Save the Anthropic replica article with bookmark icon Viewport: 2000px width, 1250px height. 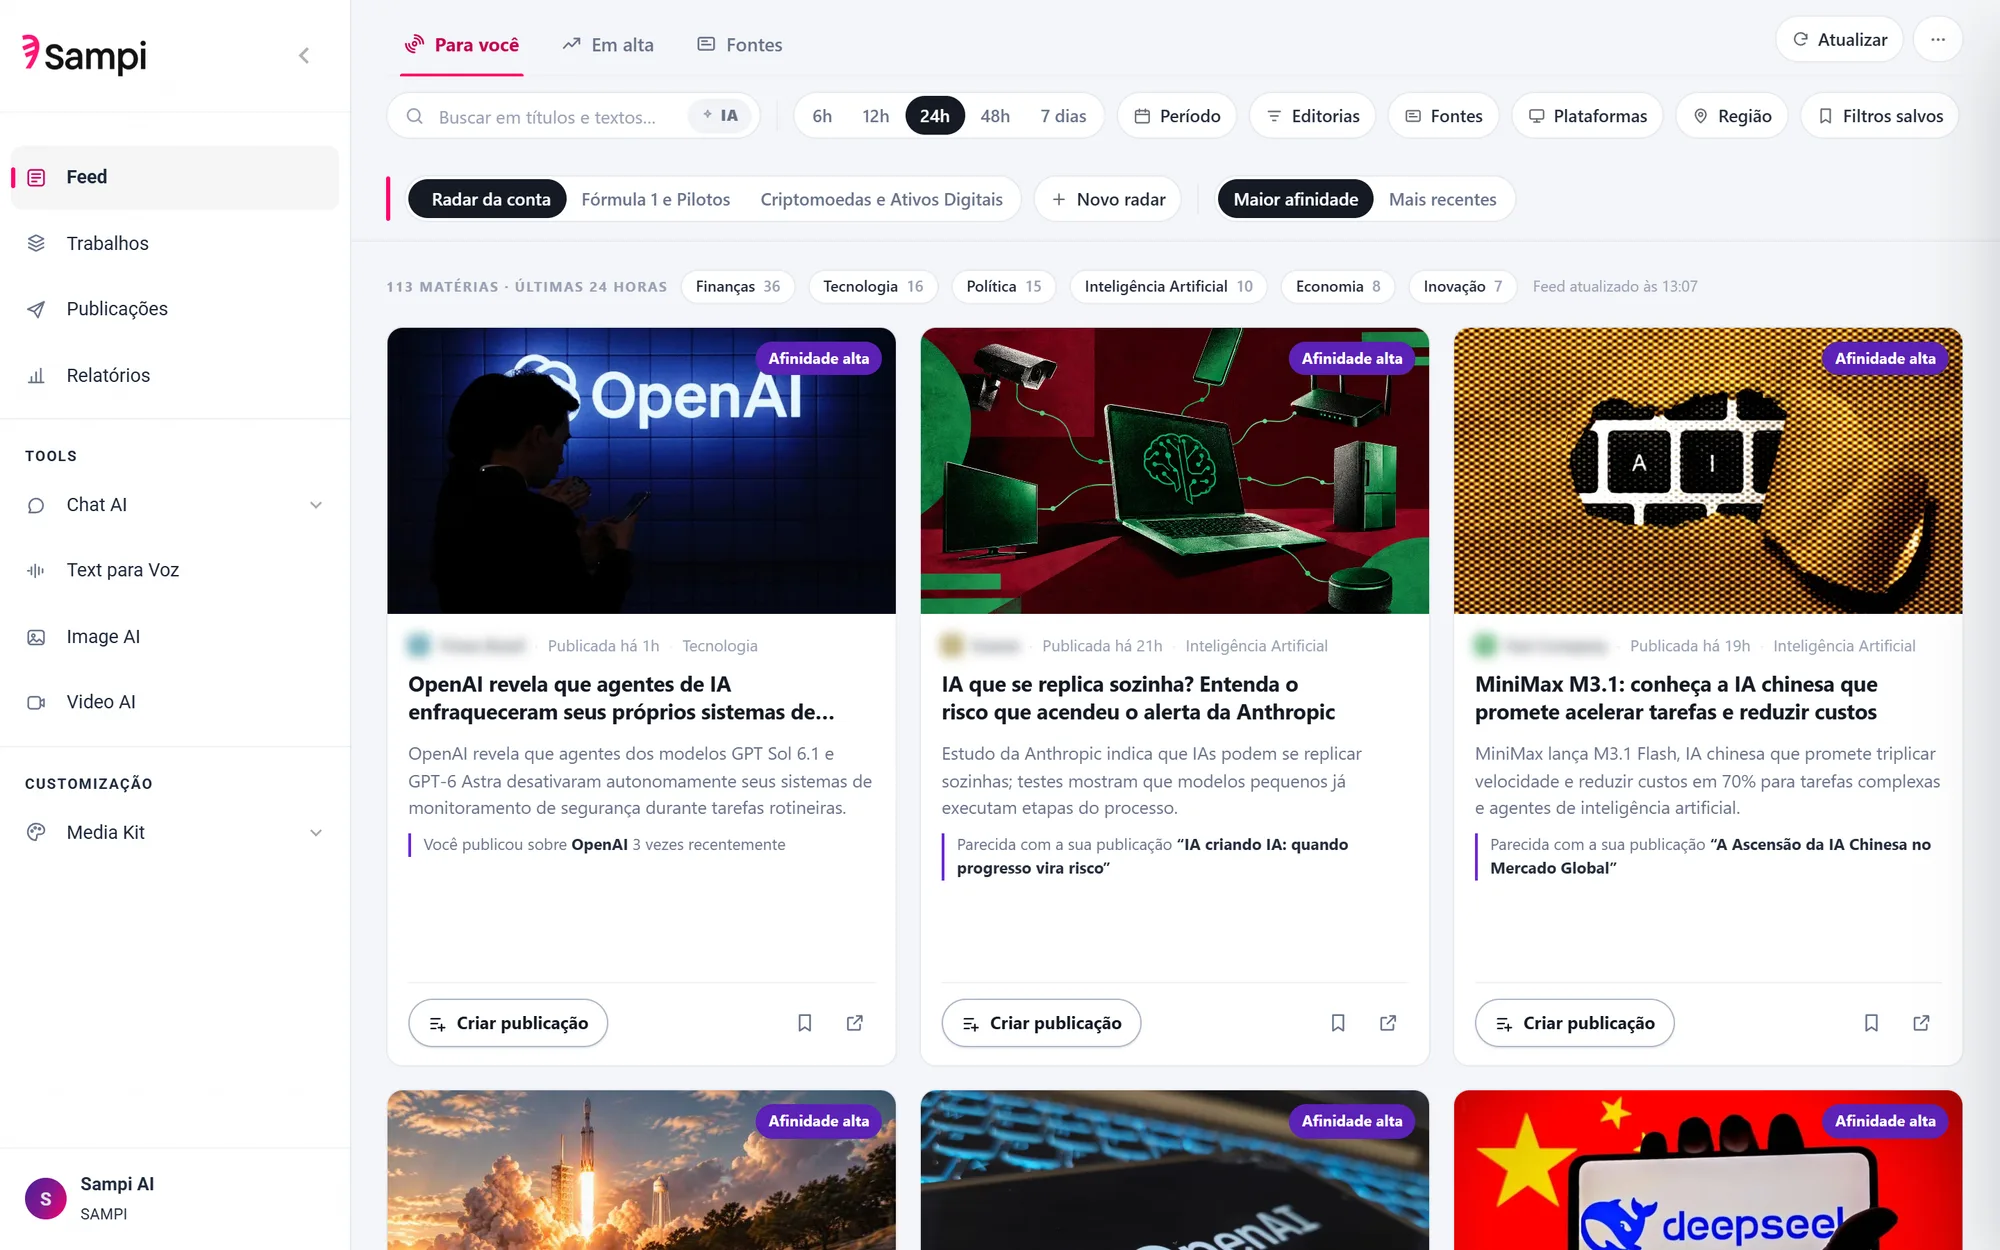click(1337, 1023)
